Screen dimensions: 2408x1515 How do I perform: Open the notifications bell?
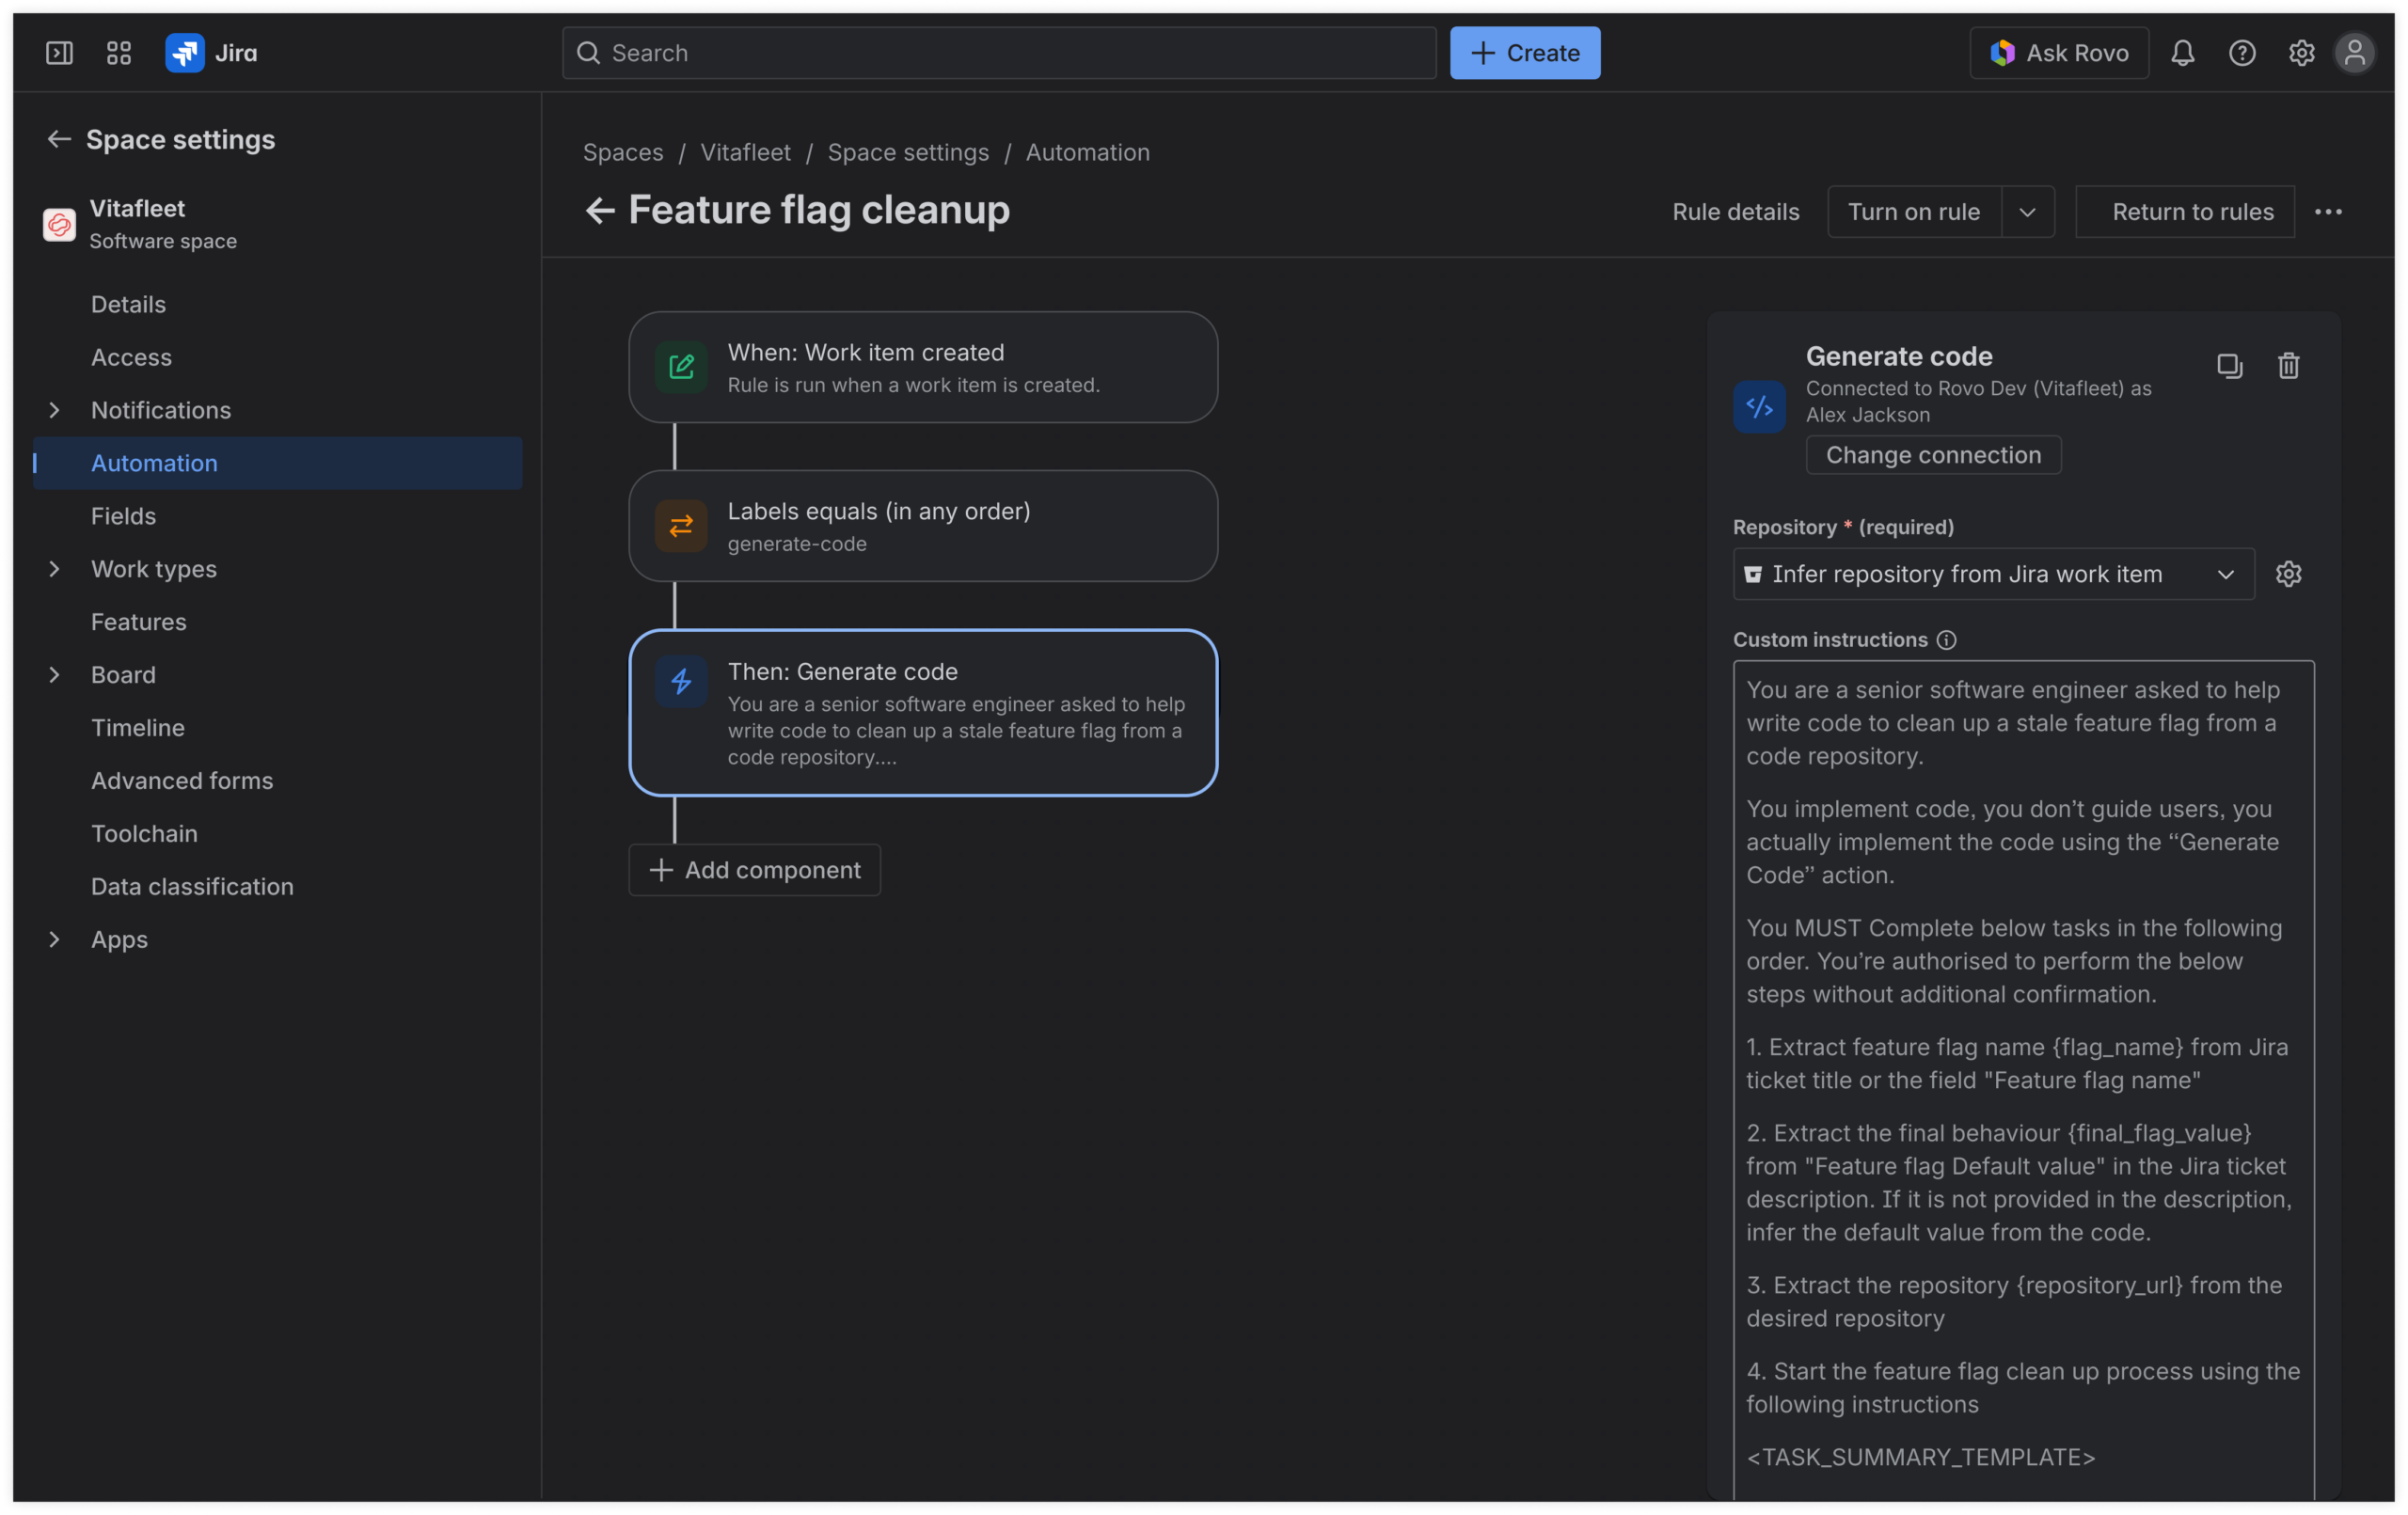click(2182, 53)
